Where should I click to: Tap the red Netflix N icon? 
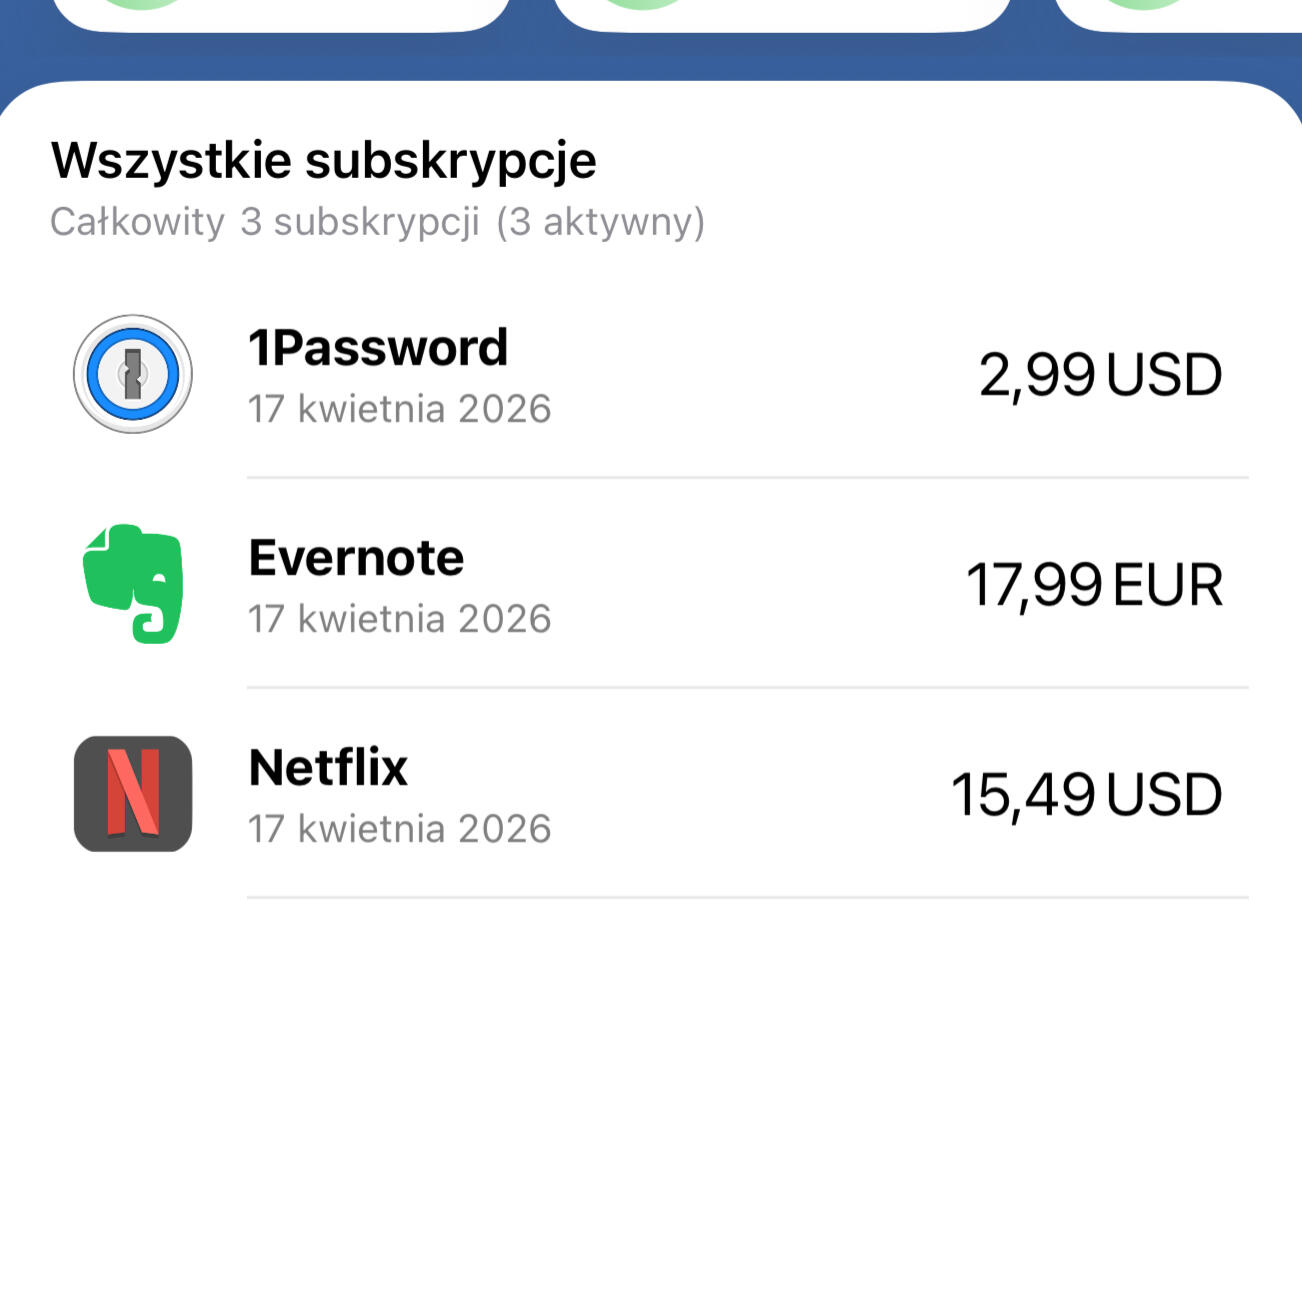[133, 794]
